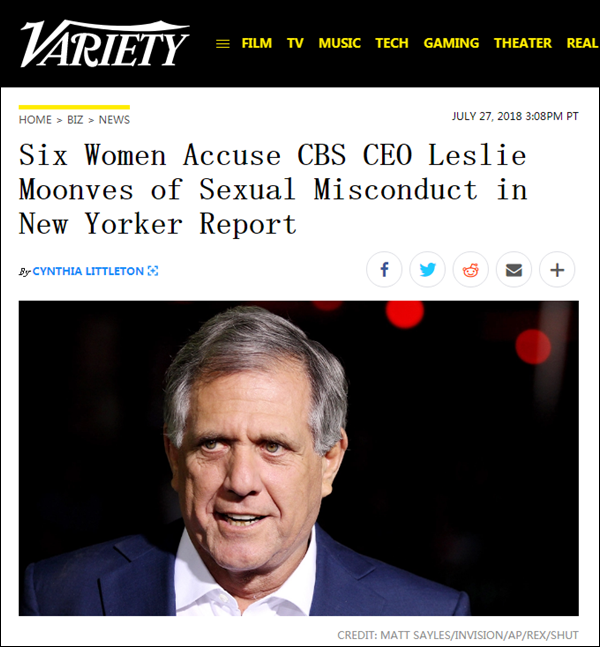View author Cynthia Littleton's page
Image resolution: width=600 pixels, height=647 pixels.
pos(88,271)
